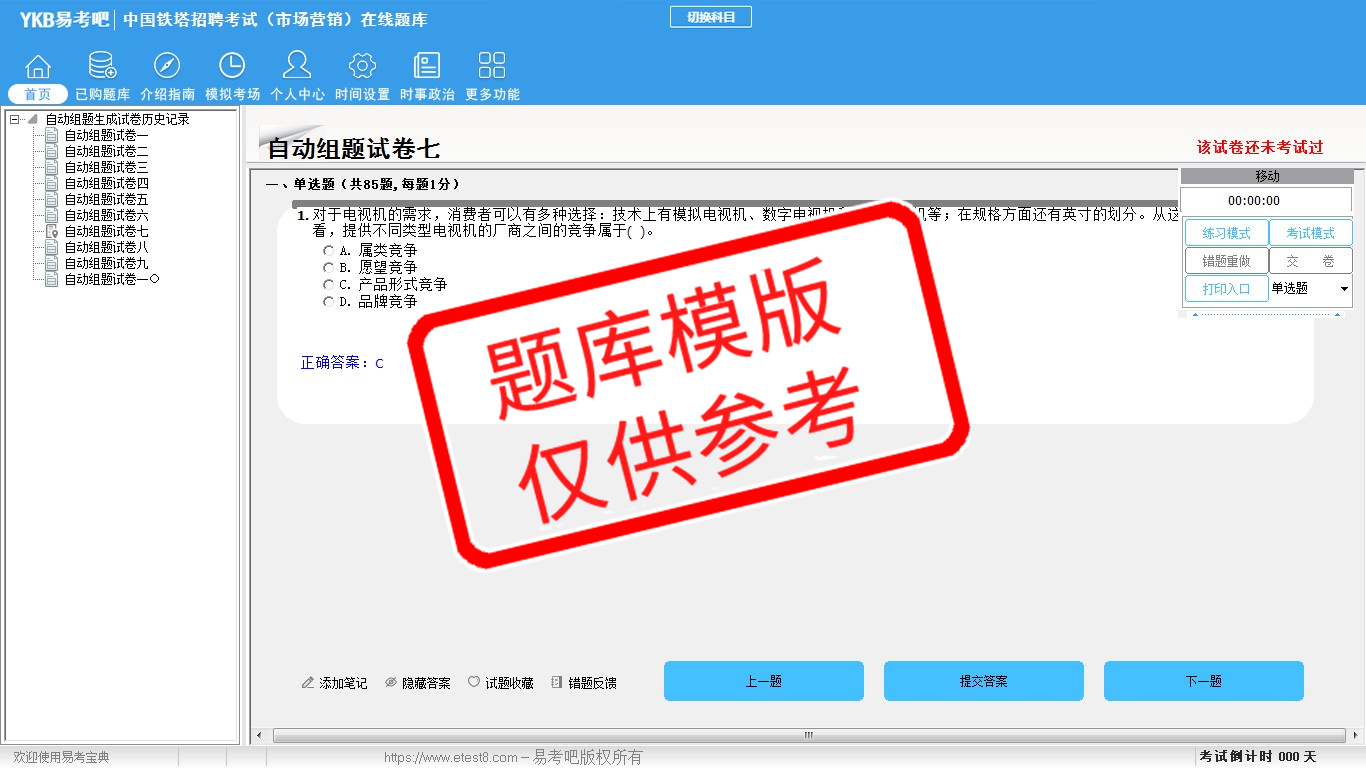Click the 正确答案：C text

tap(342, 363)
